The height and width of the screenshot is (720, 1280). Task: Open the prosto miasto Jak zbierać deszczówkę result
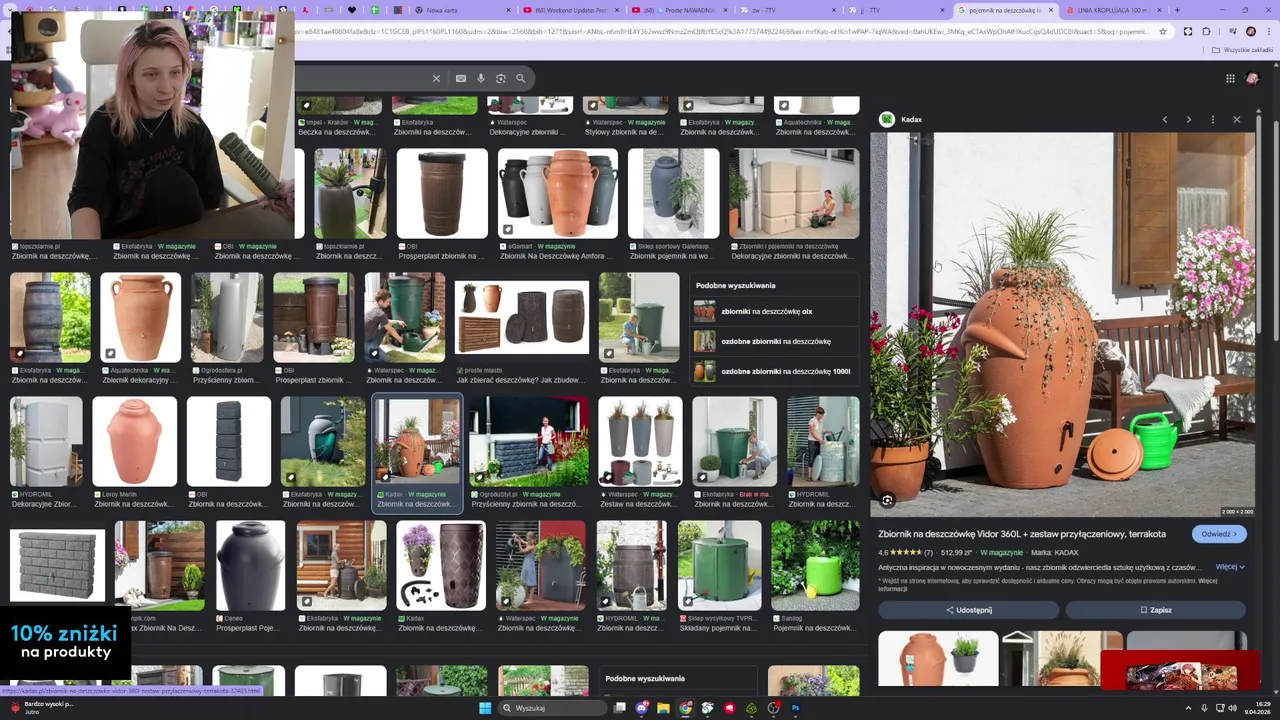tap(522, 318)
